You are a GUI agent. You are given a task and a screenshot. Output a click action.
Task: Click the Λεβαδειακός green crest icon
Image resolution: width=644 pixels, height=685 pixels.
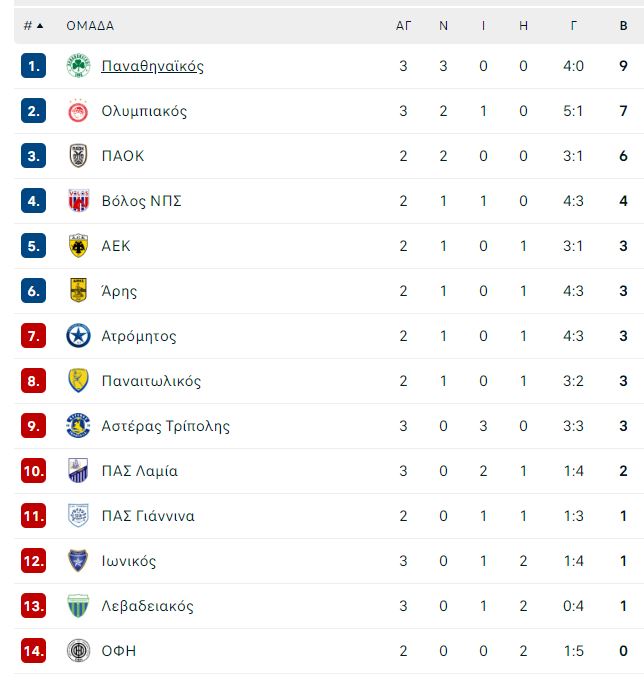(78, 605)
